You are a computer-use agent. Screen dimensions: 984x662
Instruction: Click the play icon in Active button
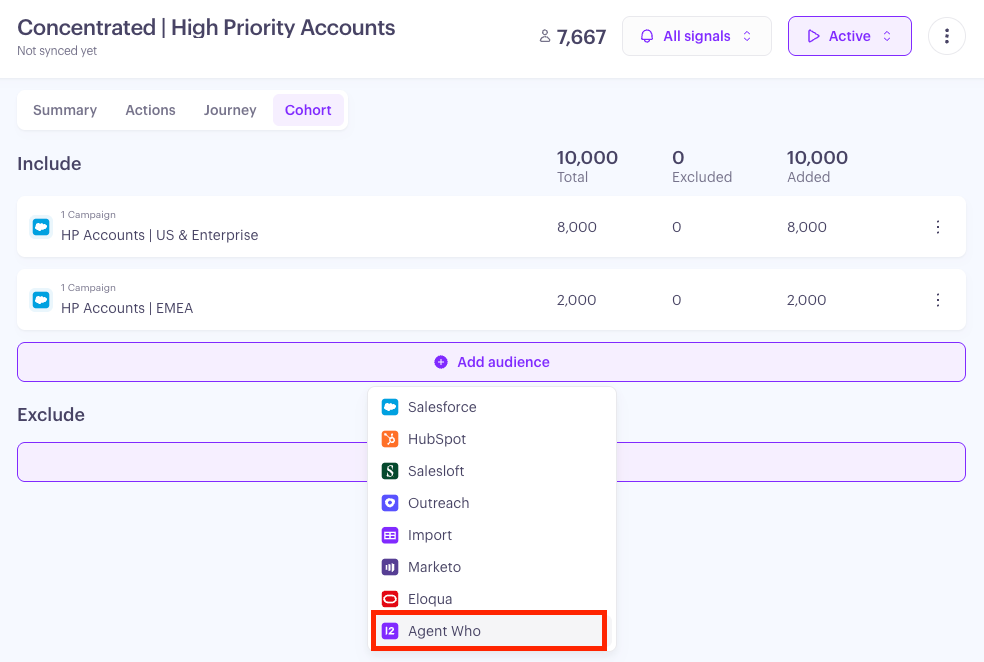click(813, 36)
